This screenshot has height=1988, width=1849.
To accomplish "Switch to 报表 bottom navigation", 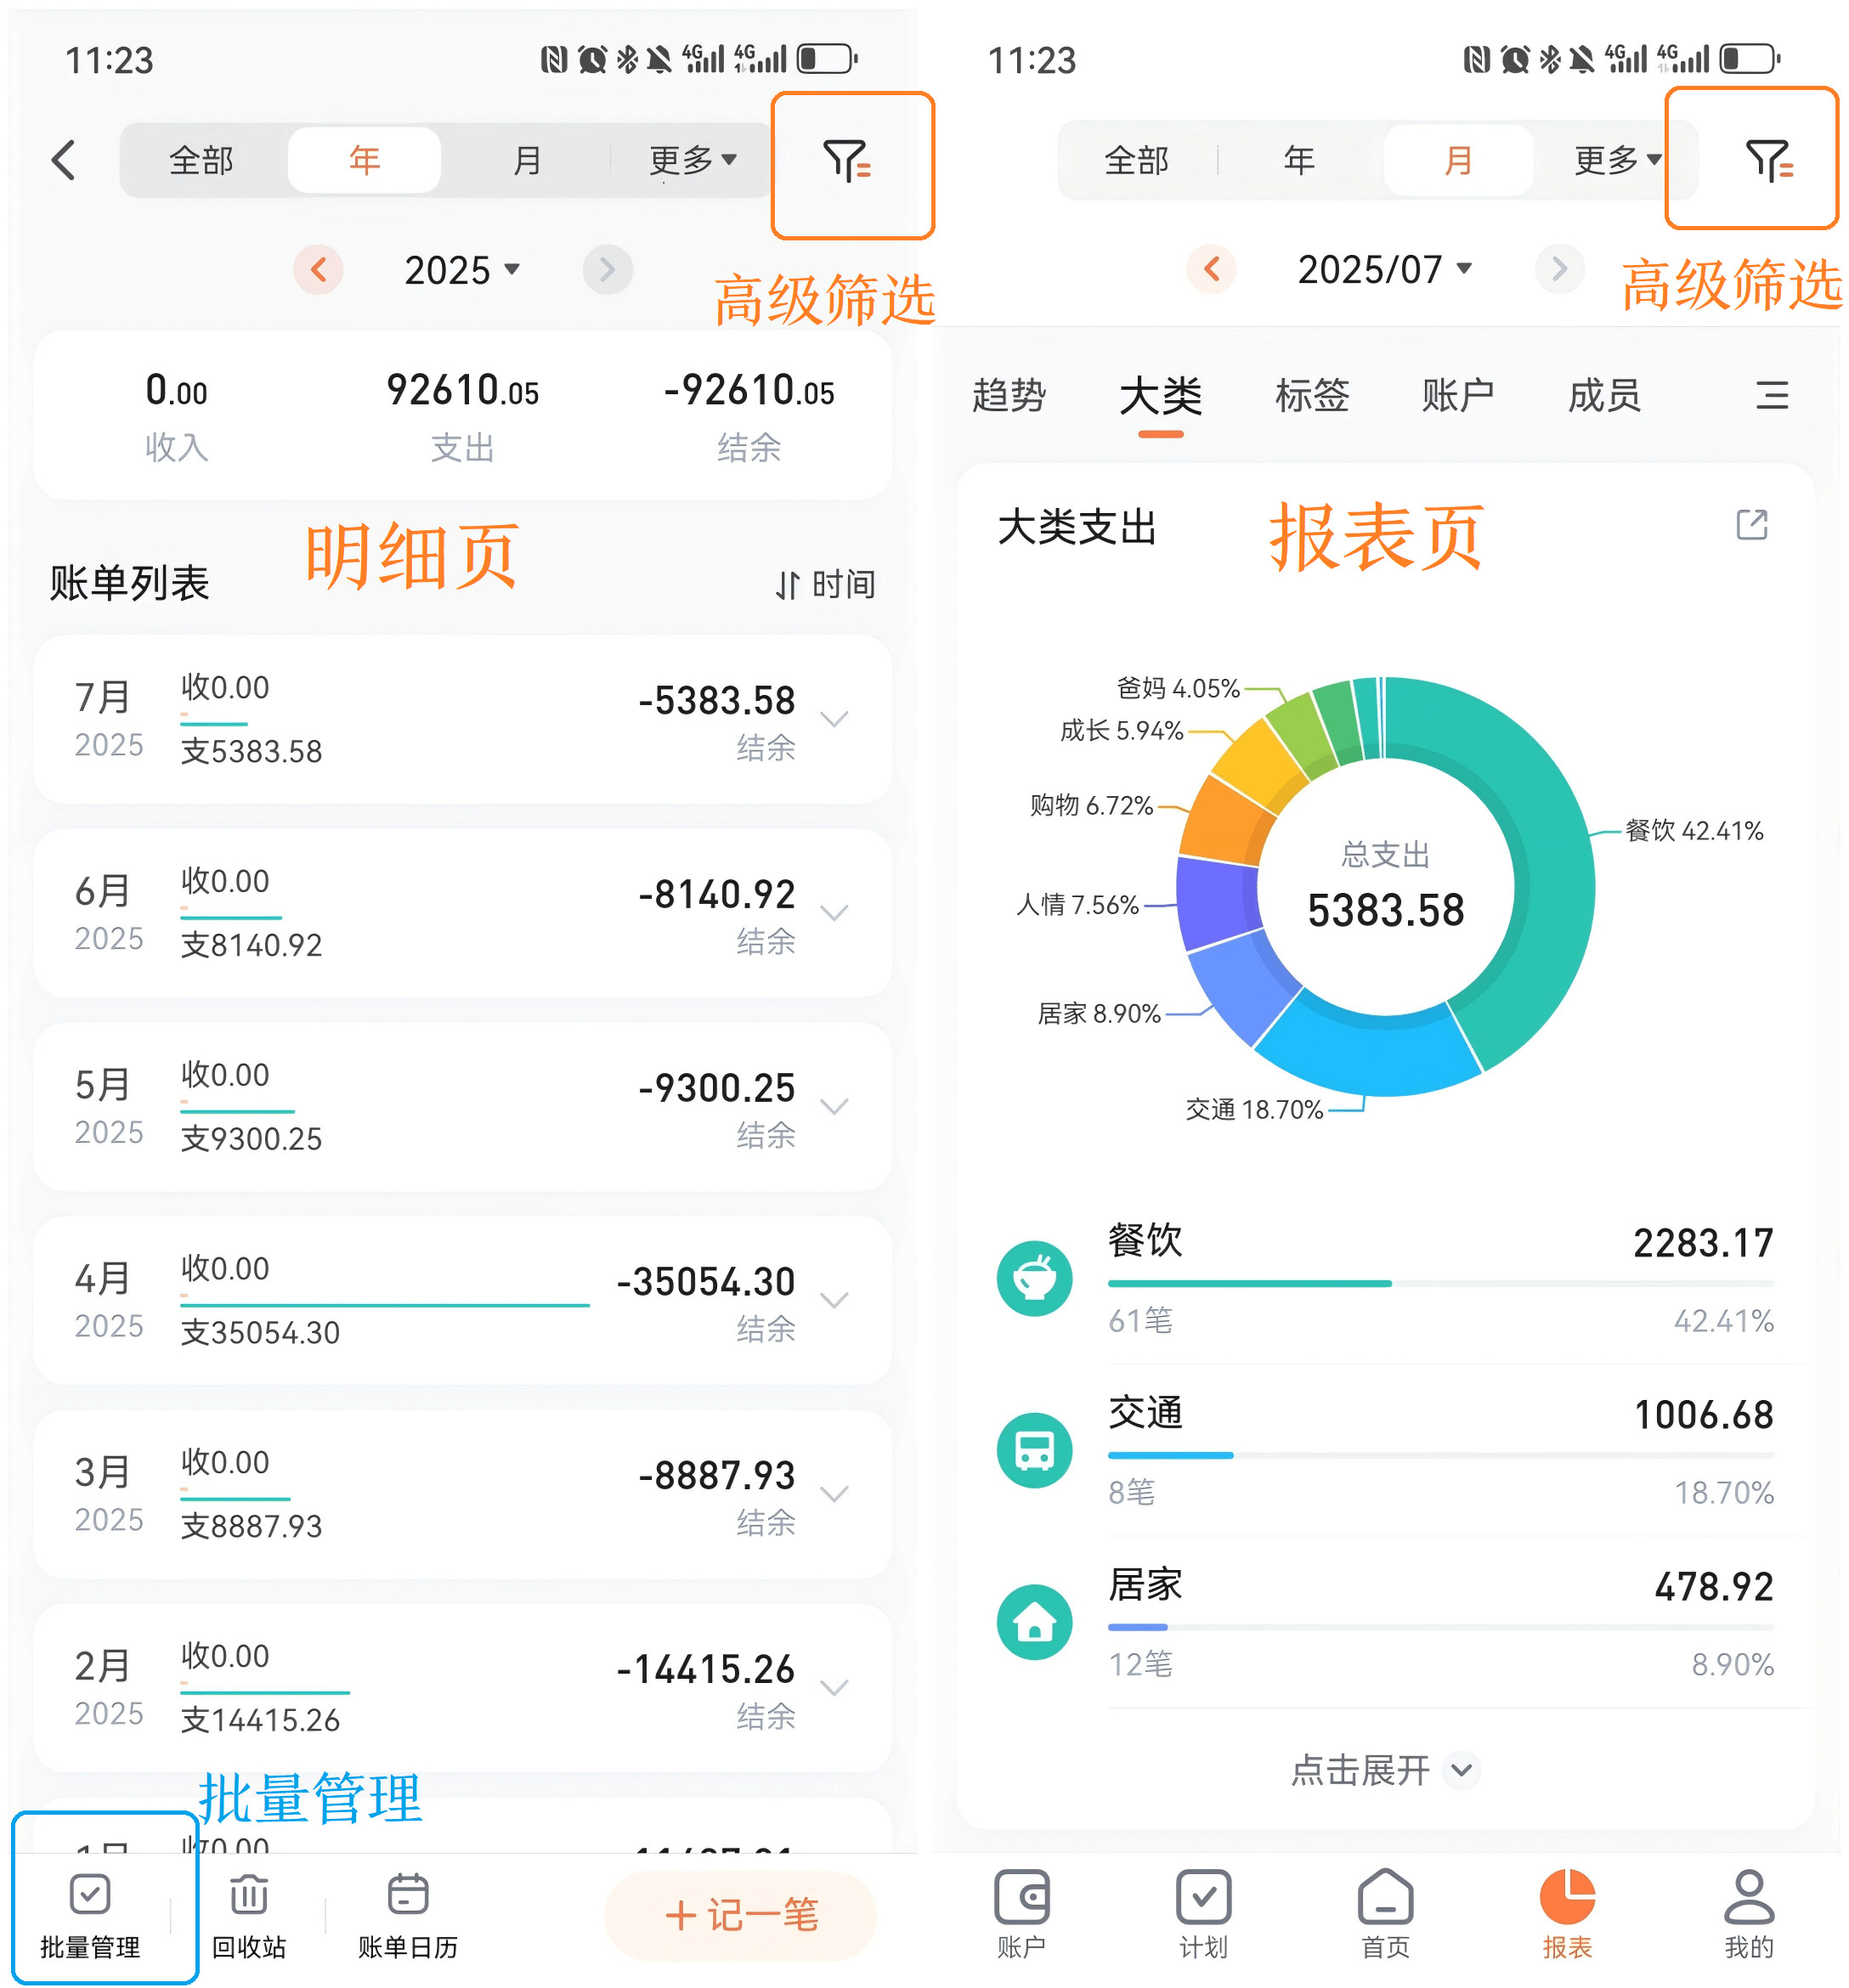I will click(x=1567, y=1914).
